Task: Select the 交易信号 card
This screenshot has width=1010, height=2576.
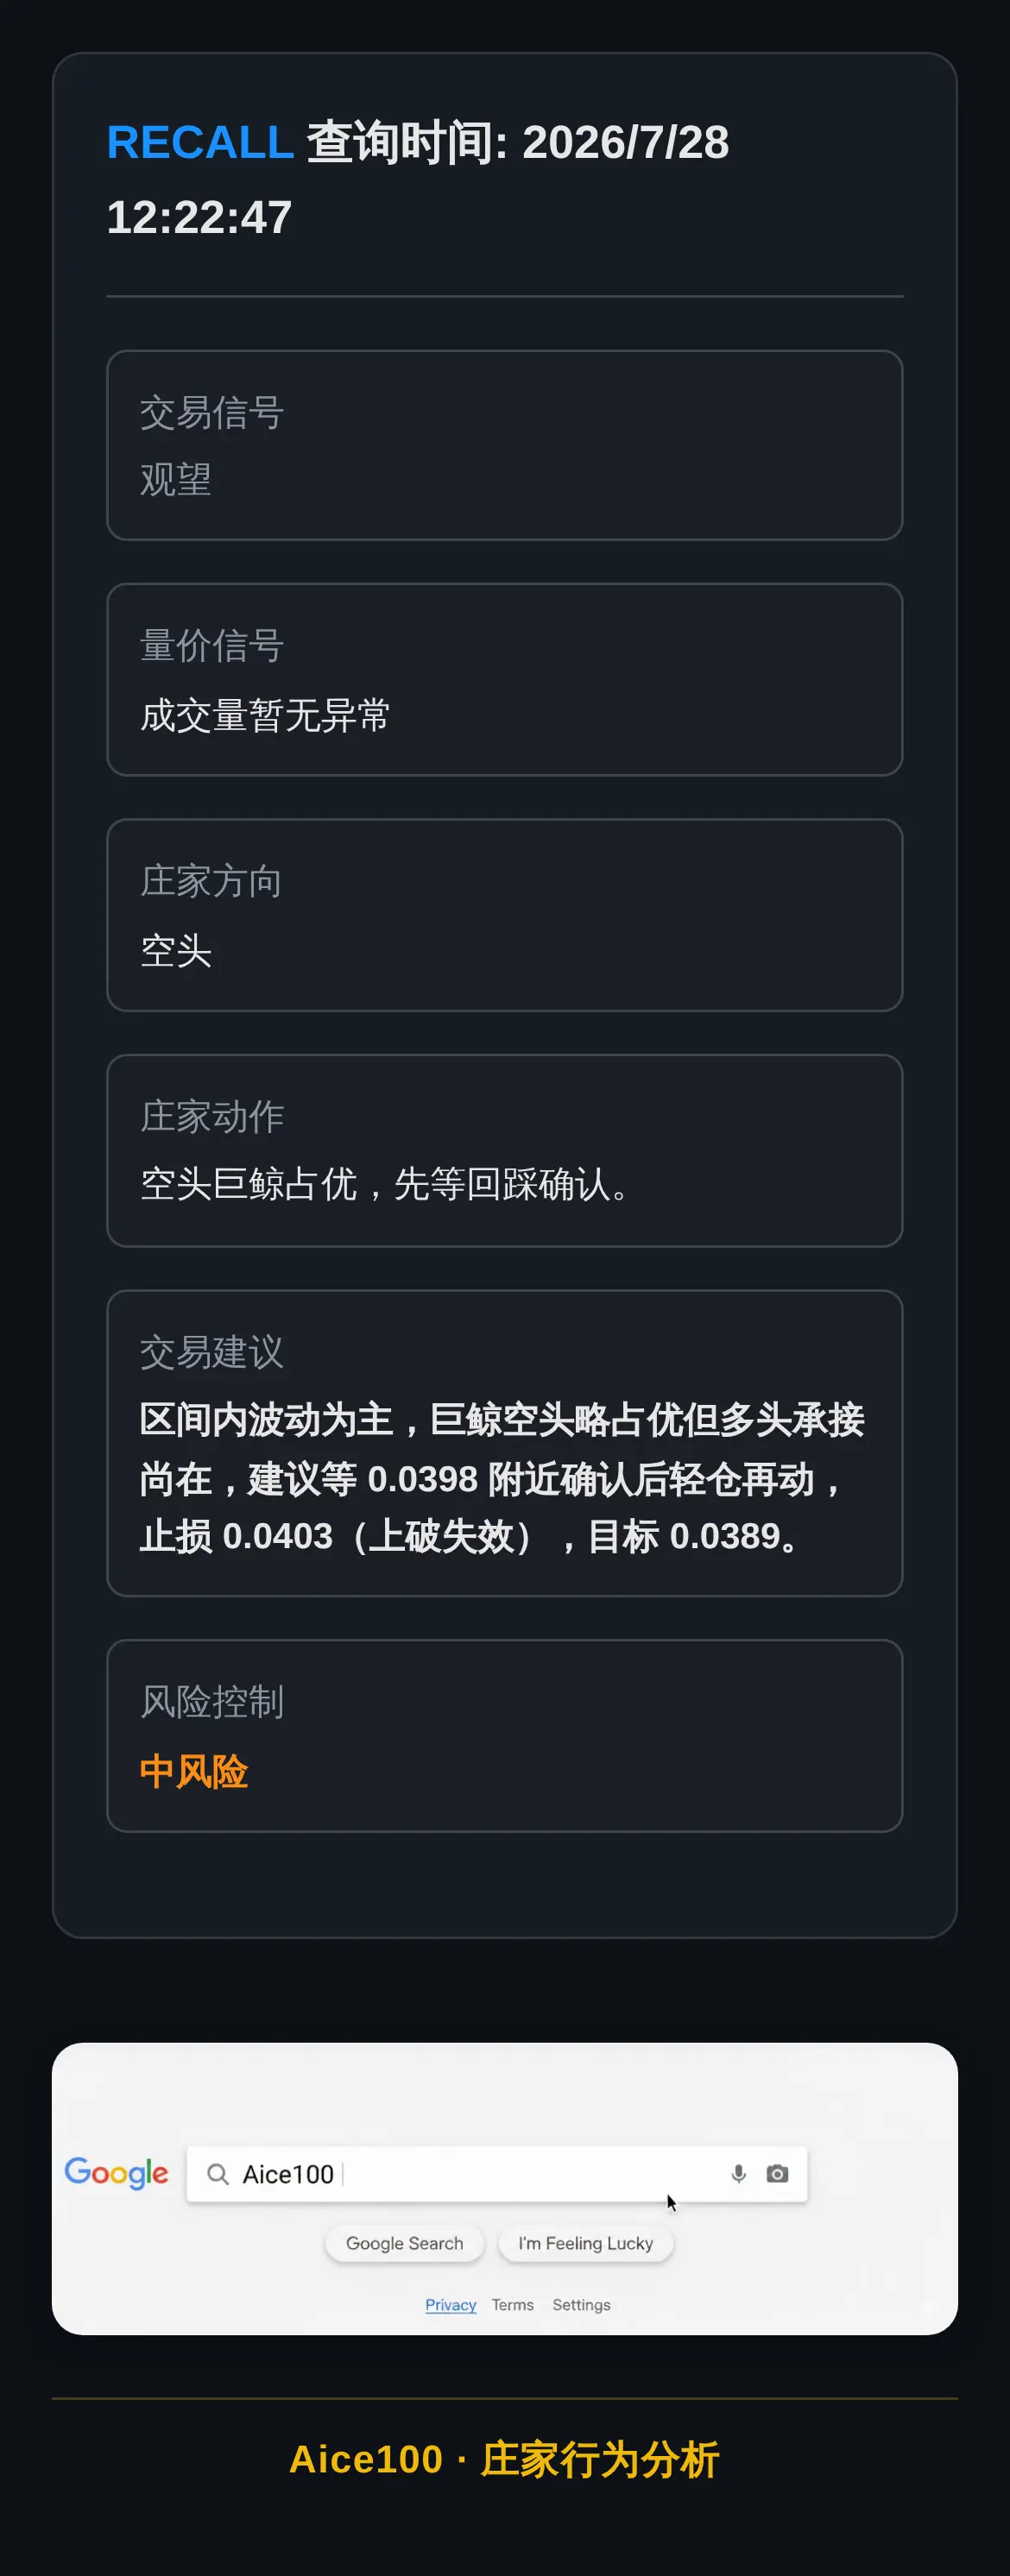Action: tap(505, 445)
